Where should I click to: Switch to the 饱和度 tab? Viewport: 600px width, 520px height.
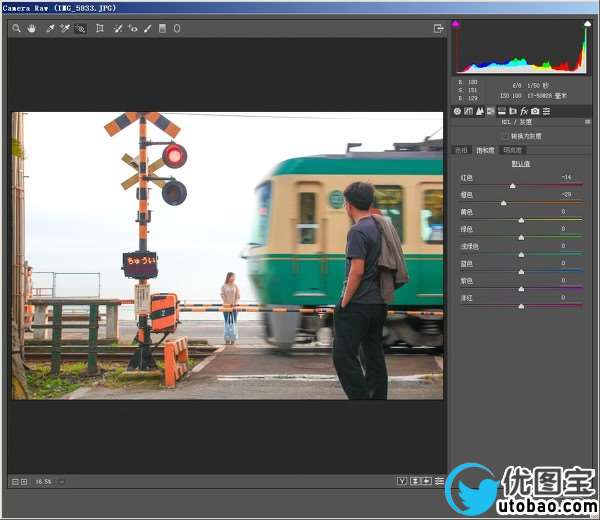tap(485, 150)
